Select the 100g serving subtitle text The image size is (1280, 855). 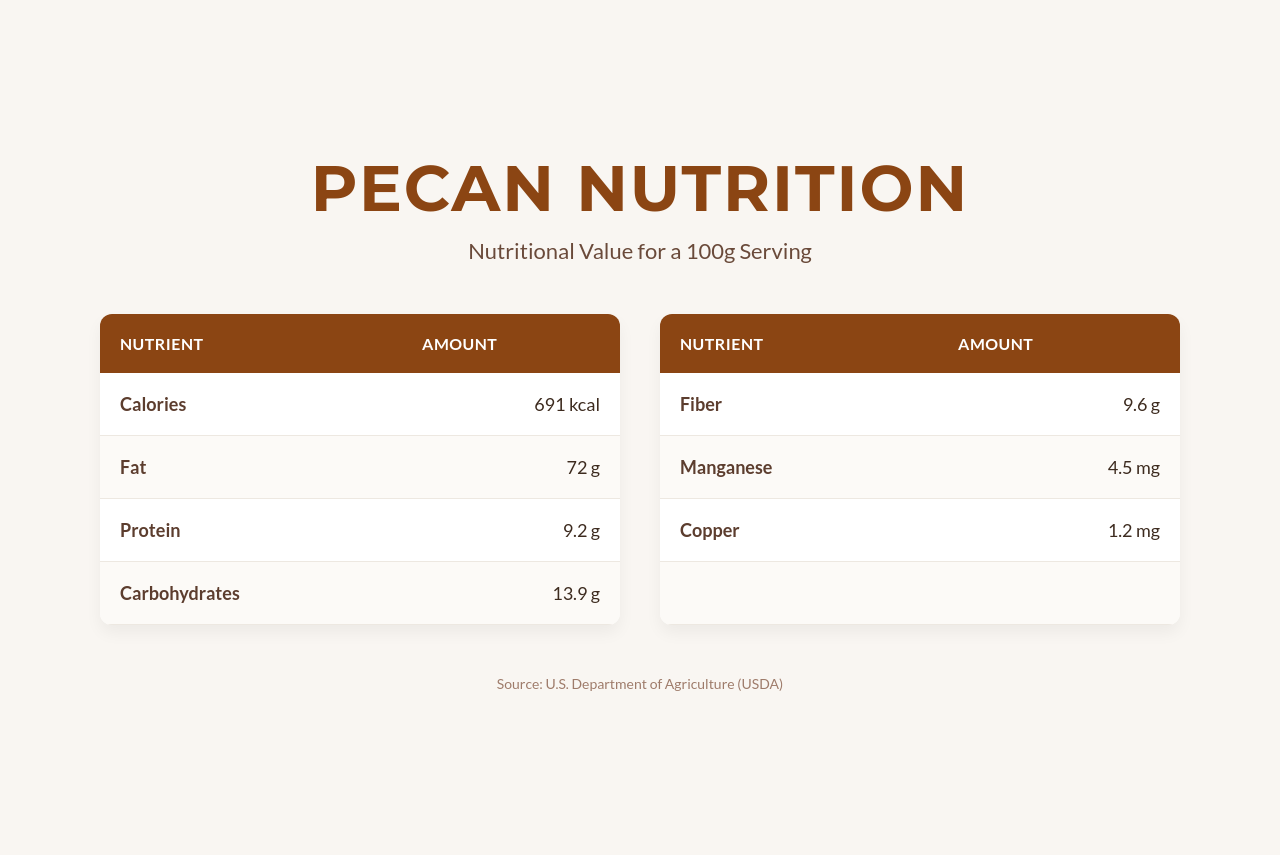[640, 252]
